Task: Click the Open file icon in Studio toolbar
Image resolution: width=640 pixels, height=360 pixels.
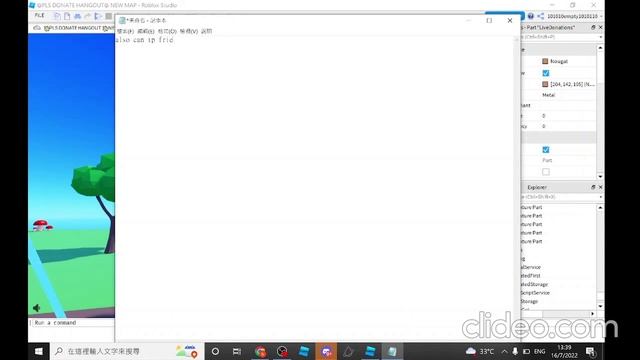Action: point(67,16)
